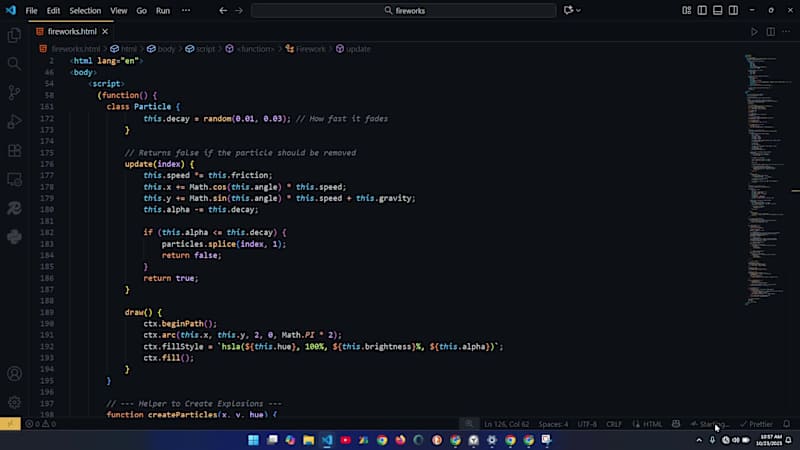Open Customize Layout icon
This screenshot has width=800, height=450.
(687, 10)
